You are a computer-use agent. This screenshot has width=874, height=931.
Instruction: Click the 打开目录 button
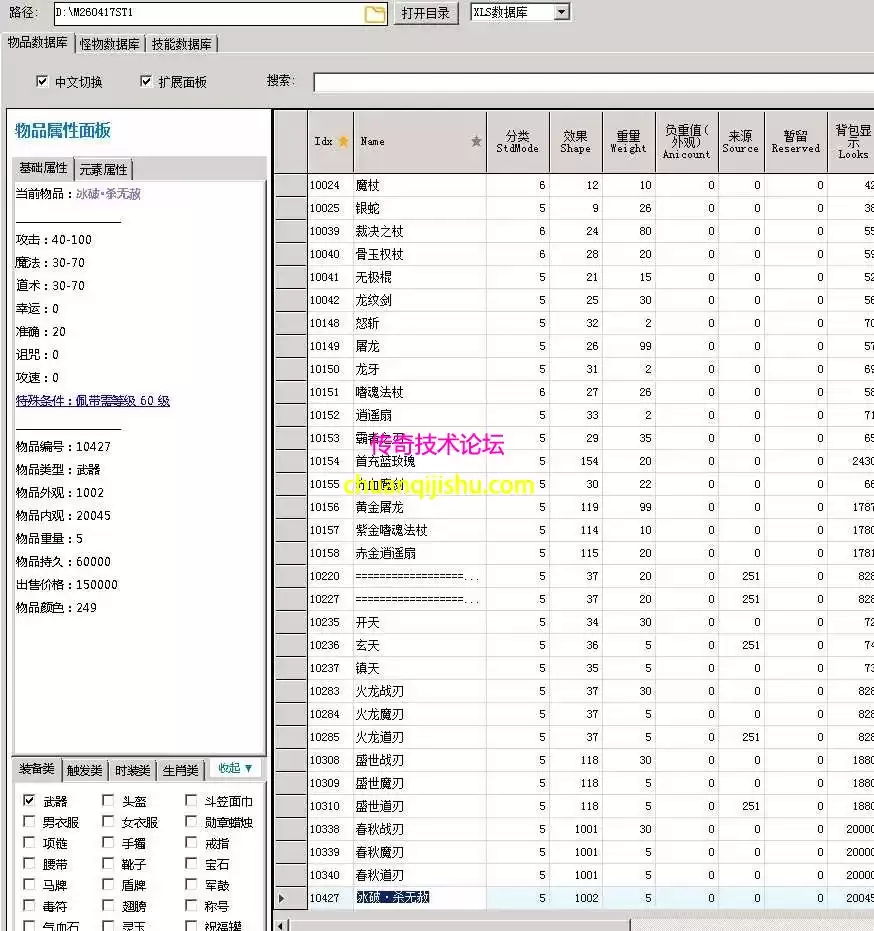[426, 13]
